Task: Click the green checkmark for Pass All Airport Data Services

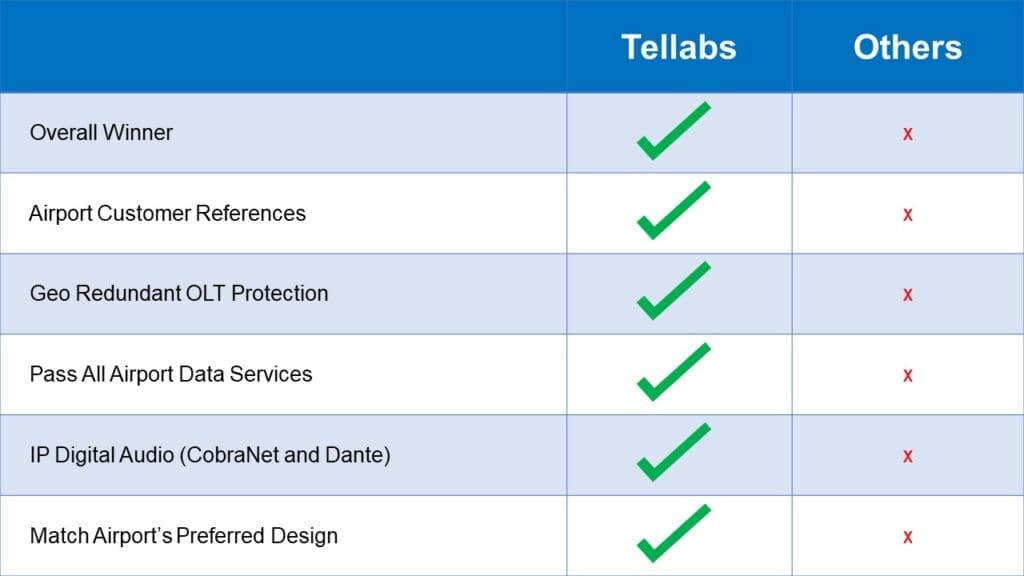Action: 673,372
